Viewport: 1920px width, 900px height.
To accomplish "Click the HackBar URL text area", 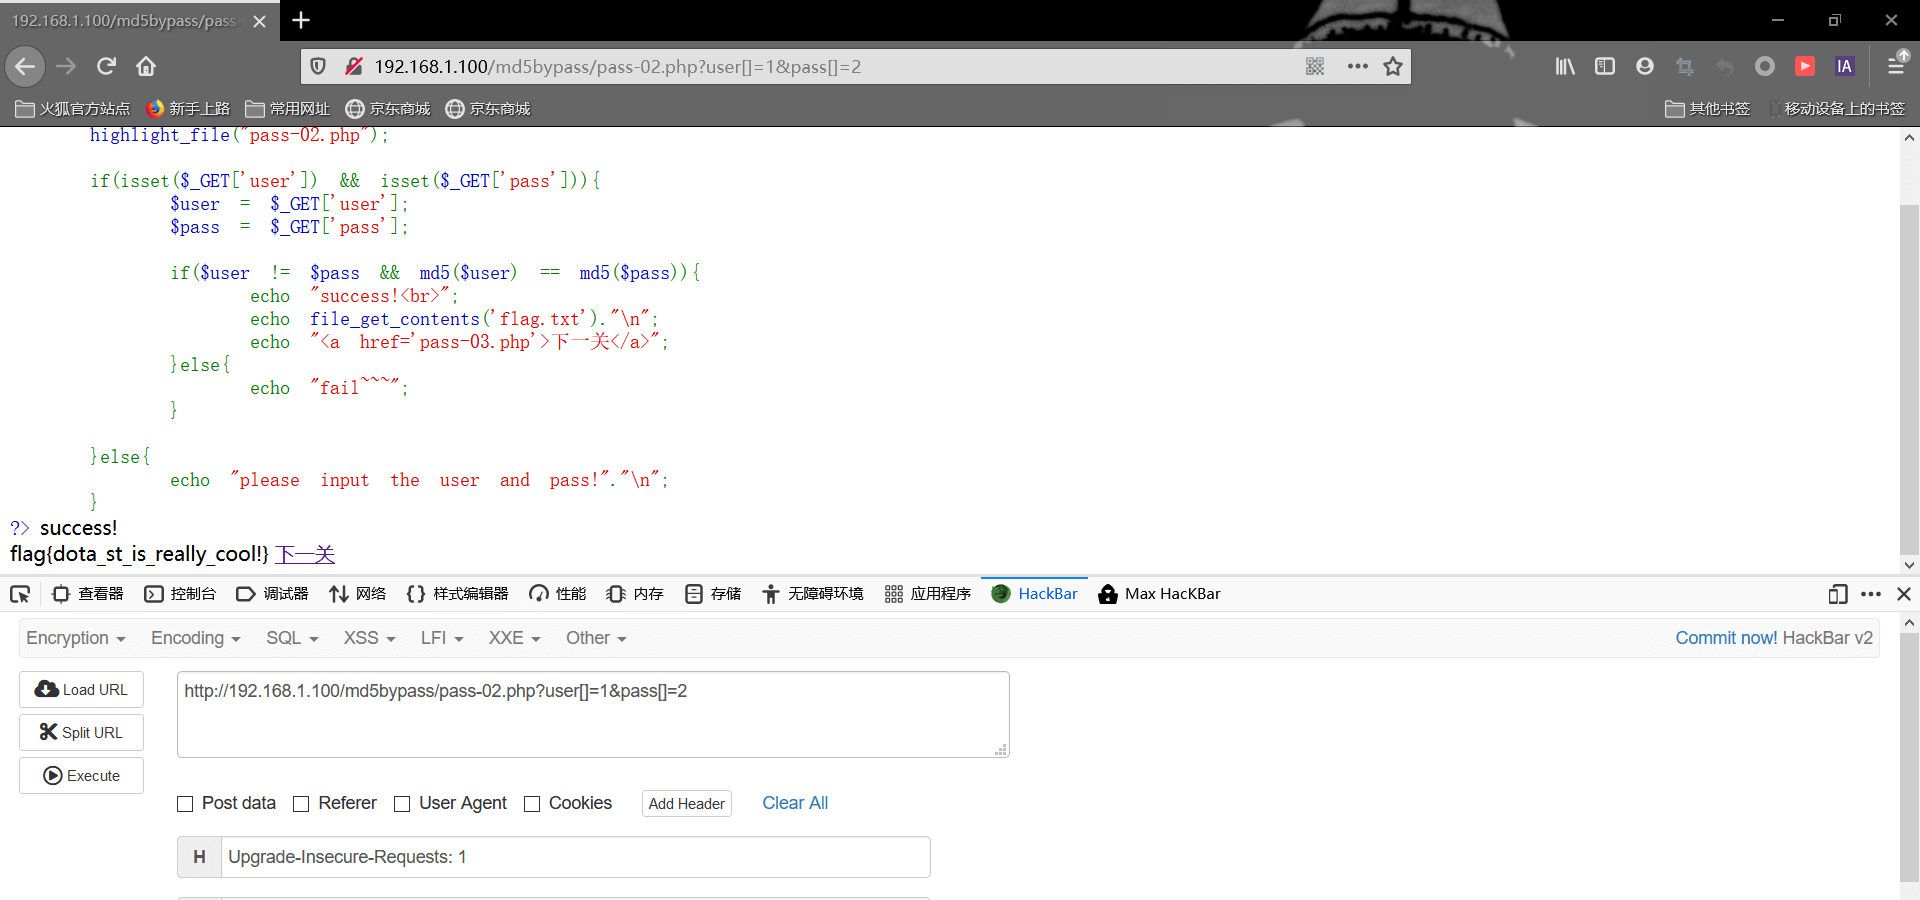I will (593, 714).
